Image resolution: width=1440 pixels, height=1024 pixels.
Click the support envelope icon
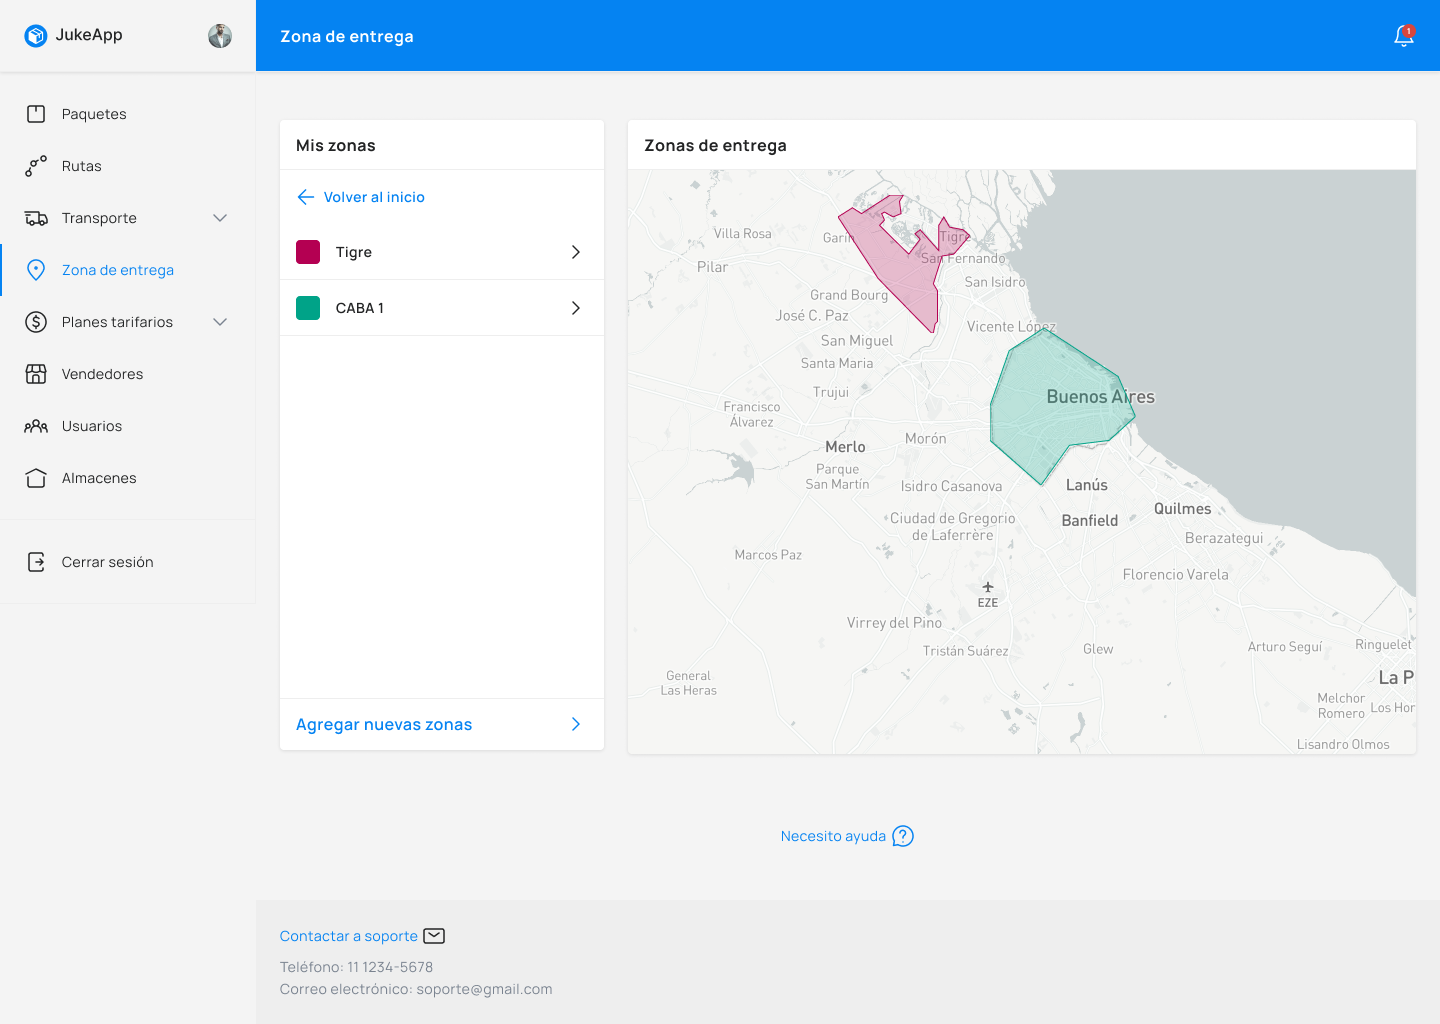coord(434,936)
